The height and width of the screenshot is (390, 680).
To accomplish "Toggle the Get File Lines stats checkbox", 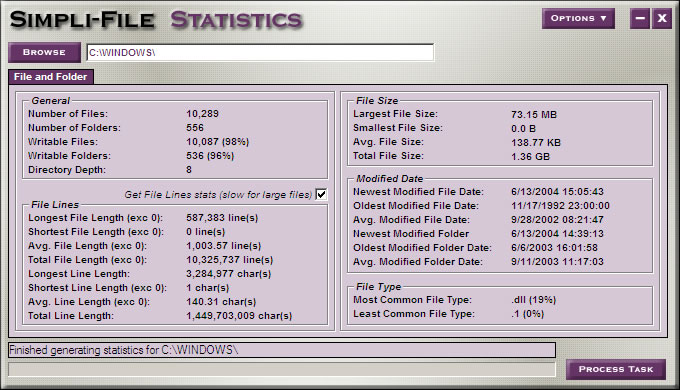I will 321,194.
